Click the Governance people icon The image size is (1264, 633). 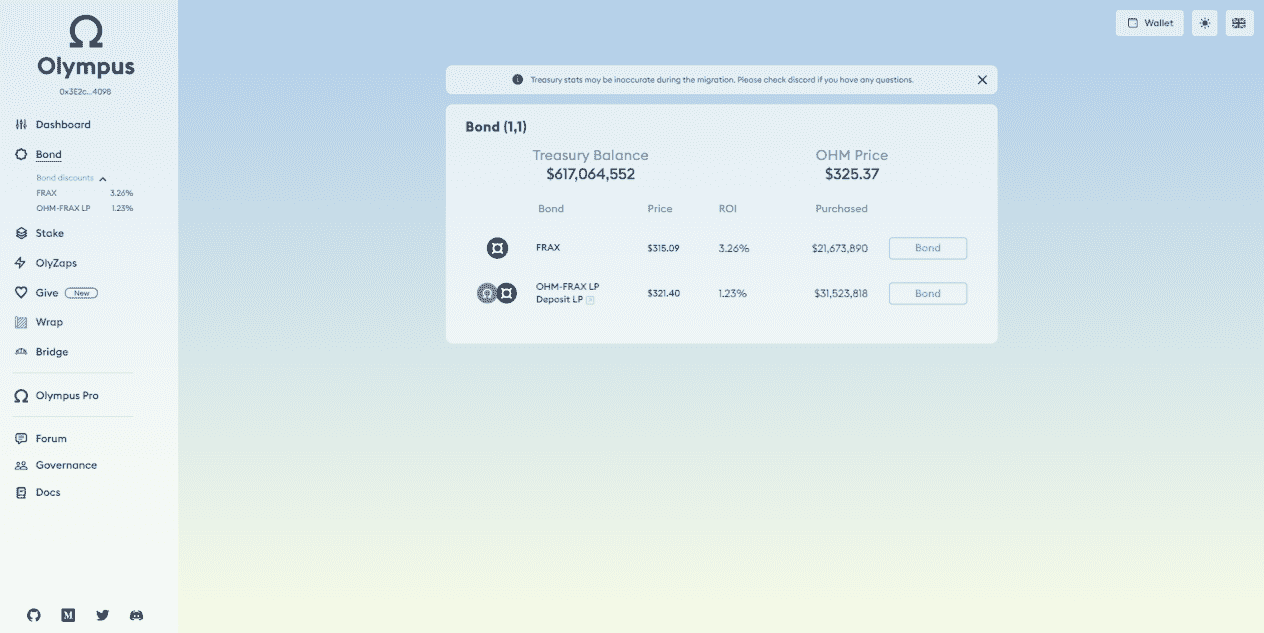[x=21, y=466]
